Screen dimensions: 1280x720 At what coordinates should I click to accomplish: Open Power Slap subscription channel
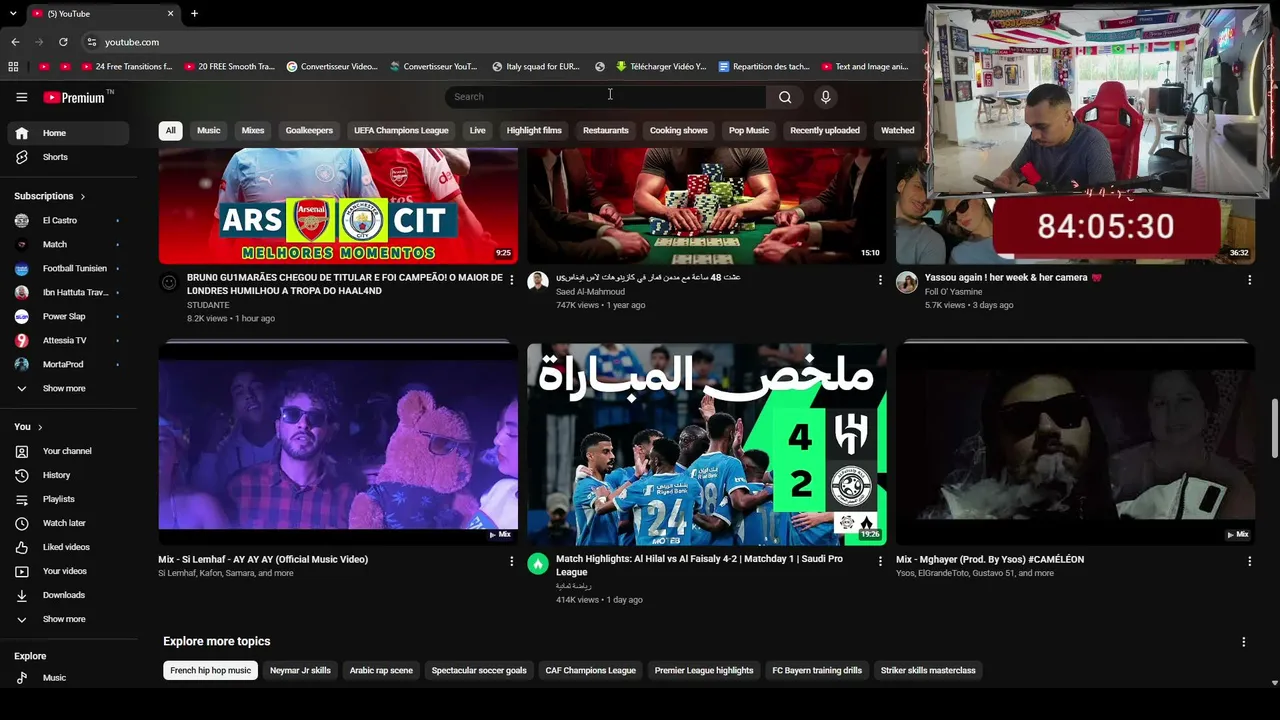click(x=68, y=316)
